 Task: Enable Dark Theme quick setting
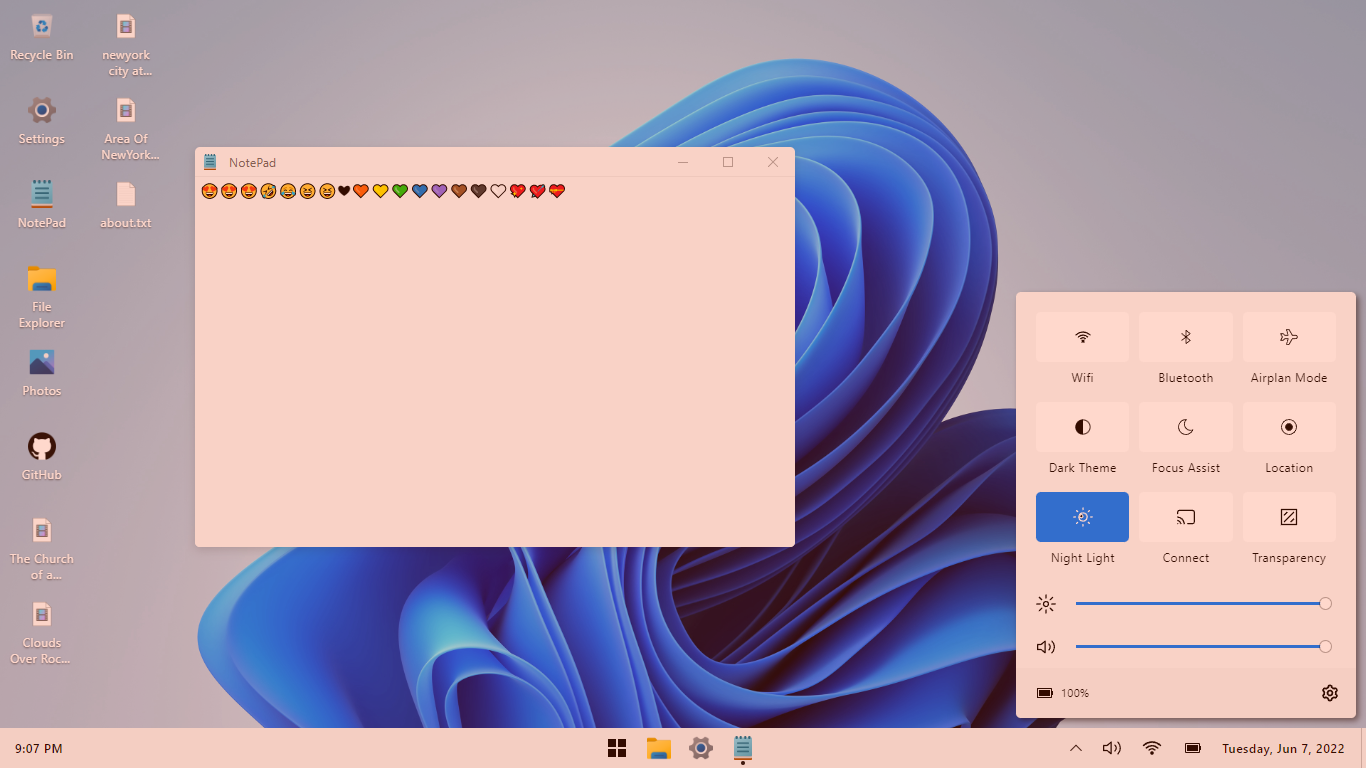(x=1082, y=427)
